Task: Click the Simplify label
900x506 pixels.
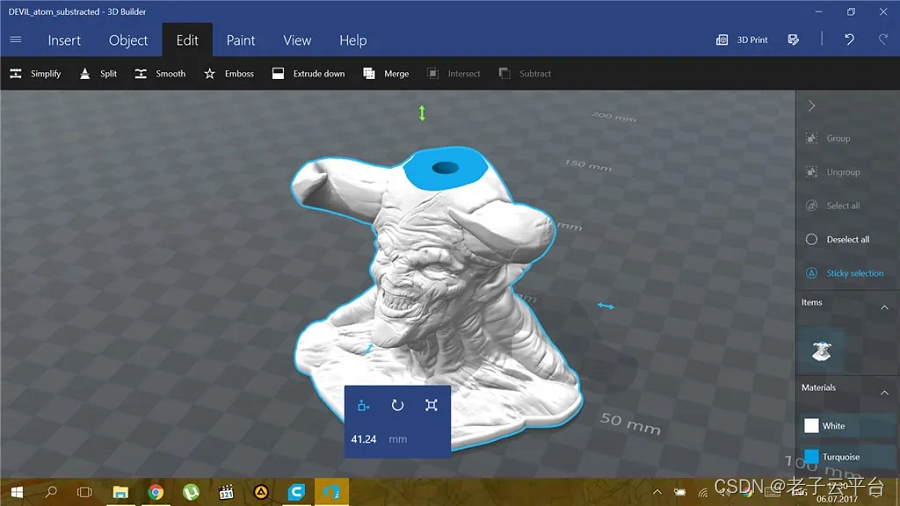Action: coord(46,73)
